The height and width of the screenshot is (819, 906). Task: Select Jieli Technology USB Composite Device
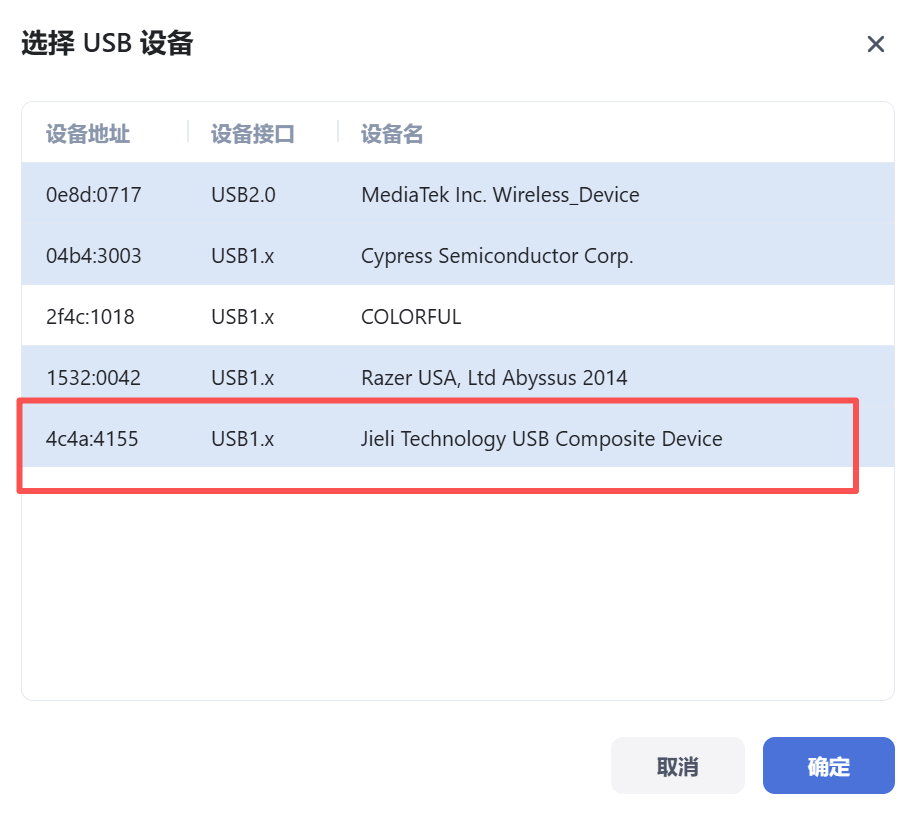point(541,439)
